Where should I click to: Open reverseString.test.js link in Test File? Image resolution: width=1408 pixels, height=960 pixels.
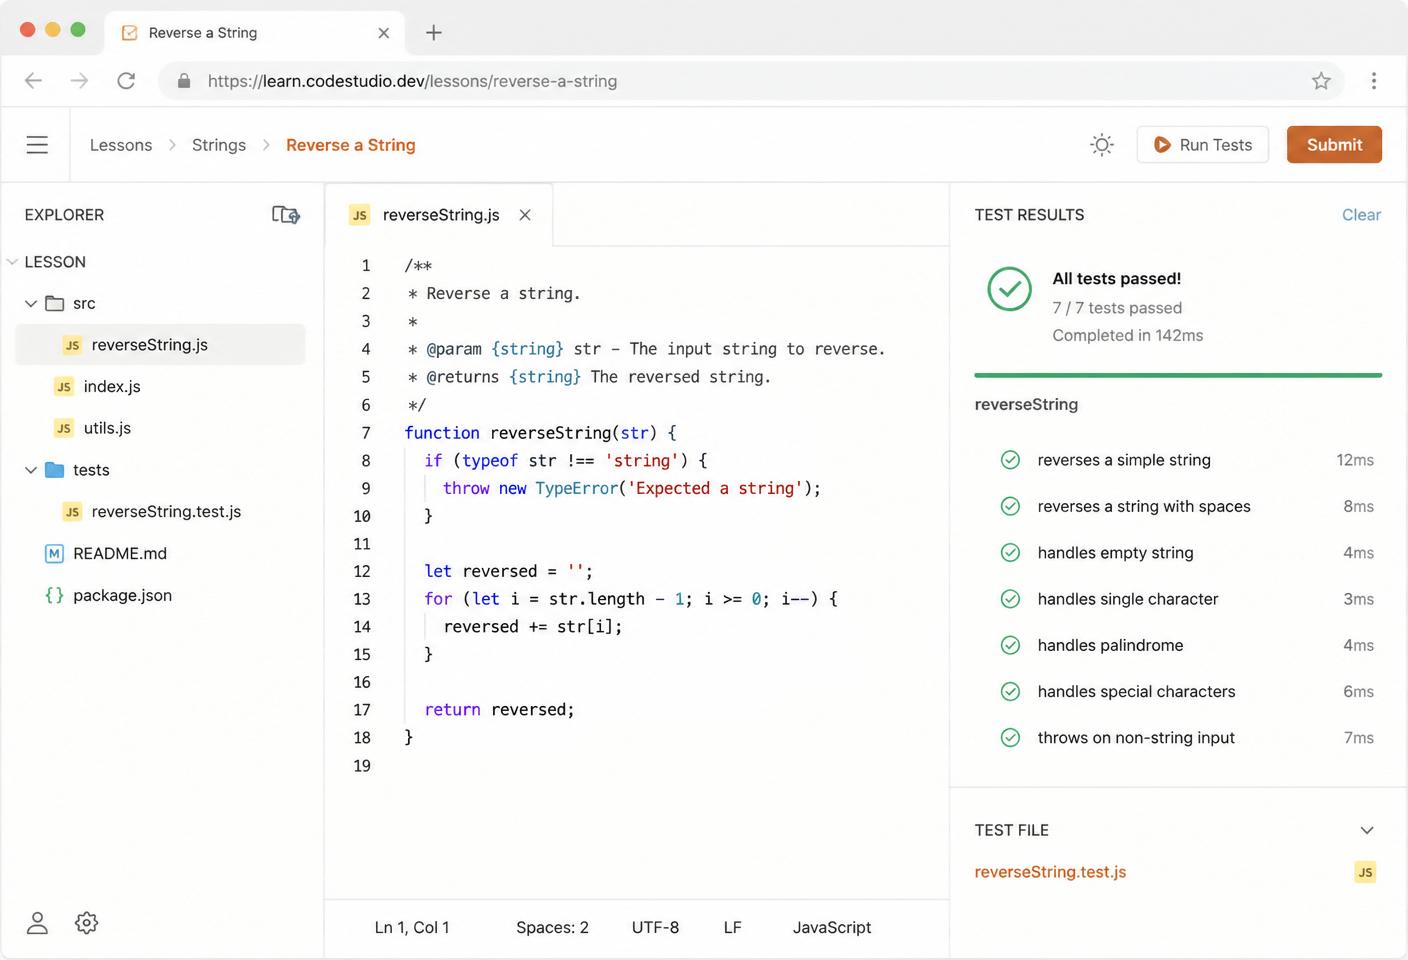click(x=1050, y=872)
